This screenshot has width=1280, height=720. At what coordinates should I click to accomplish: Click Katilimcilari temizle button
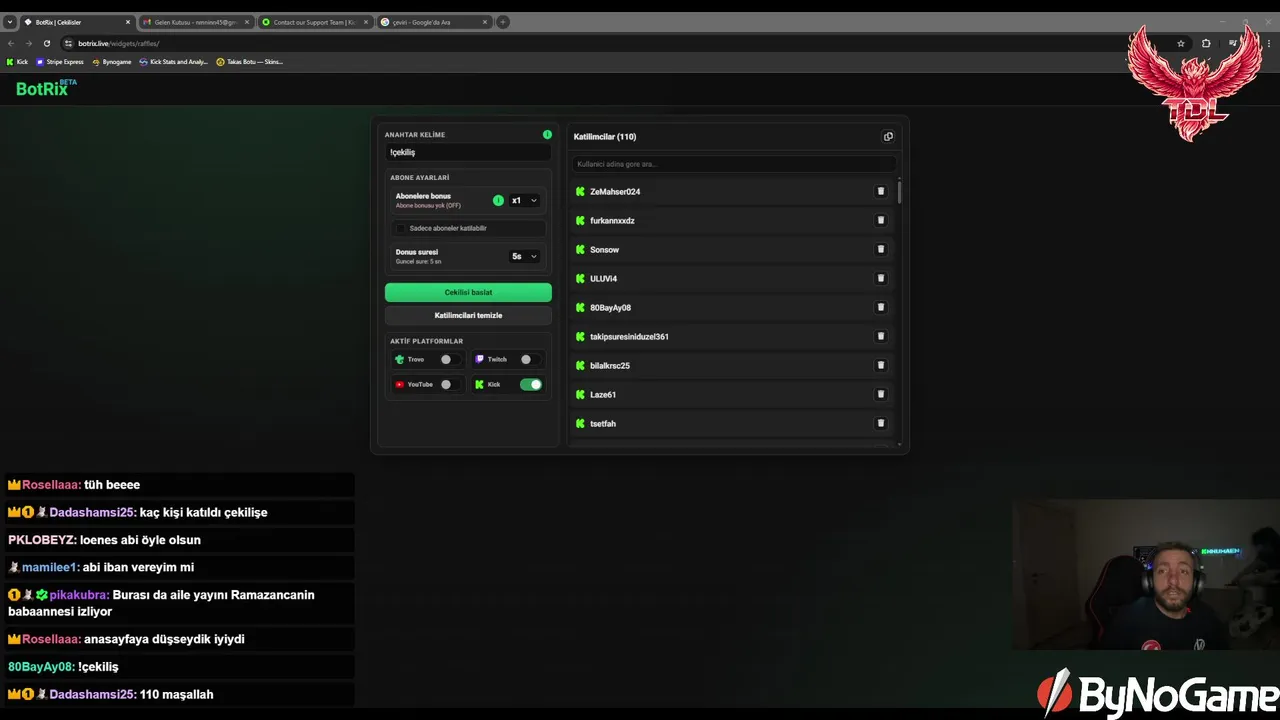point(468,315)
